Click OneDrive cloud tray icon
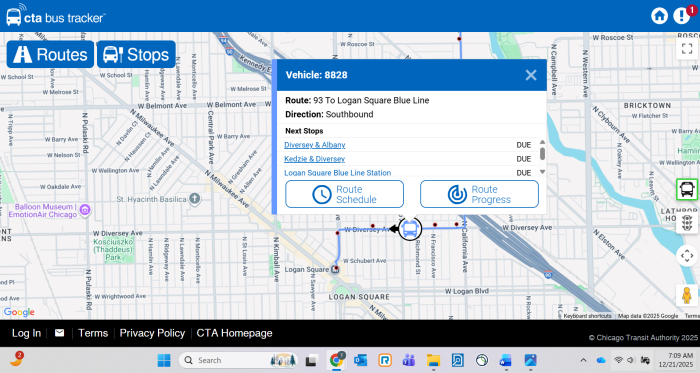Viewport: 700px width, 373px height. click(601, 360)
